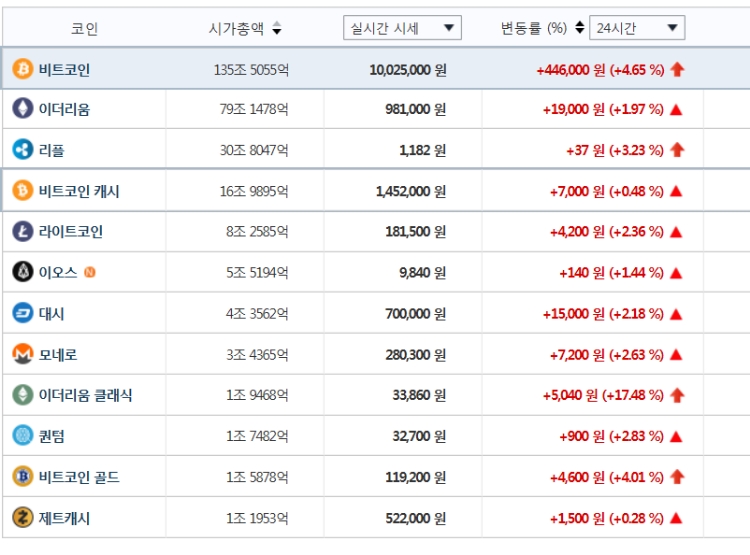Image resolution: width=750 pixels, height=555 pixels.
Task: Click the 변동률 (%) column header label
Action: (533, 28)
